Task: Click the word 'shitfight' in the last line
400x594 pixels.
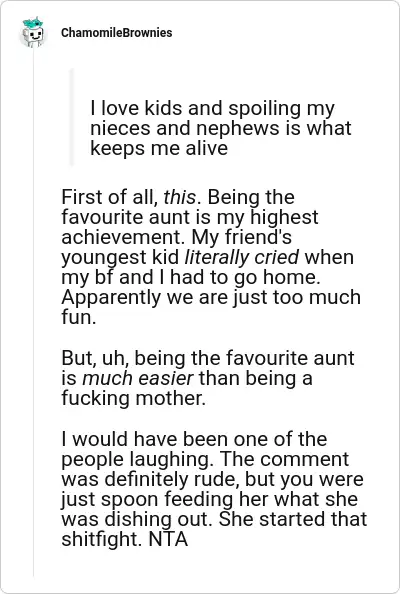Action: (102, 539)
